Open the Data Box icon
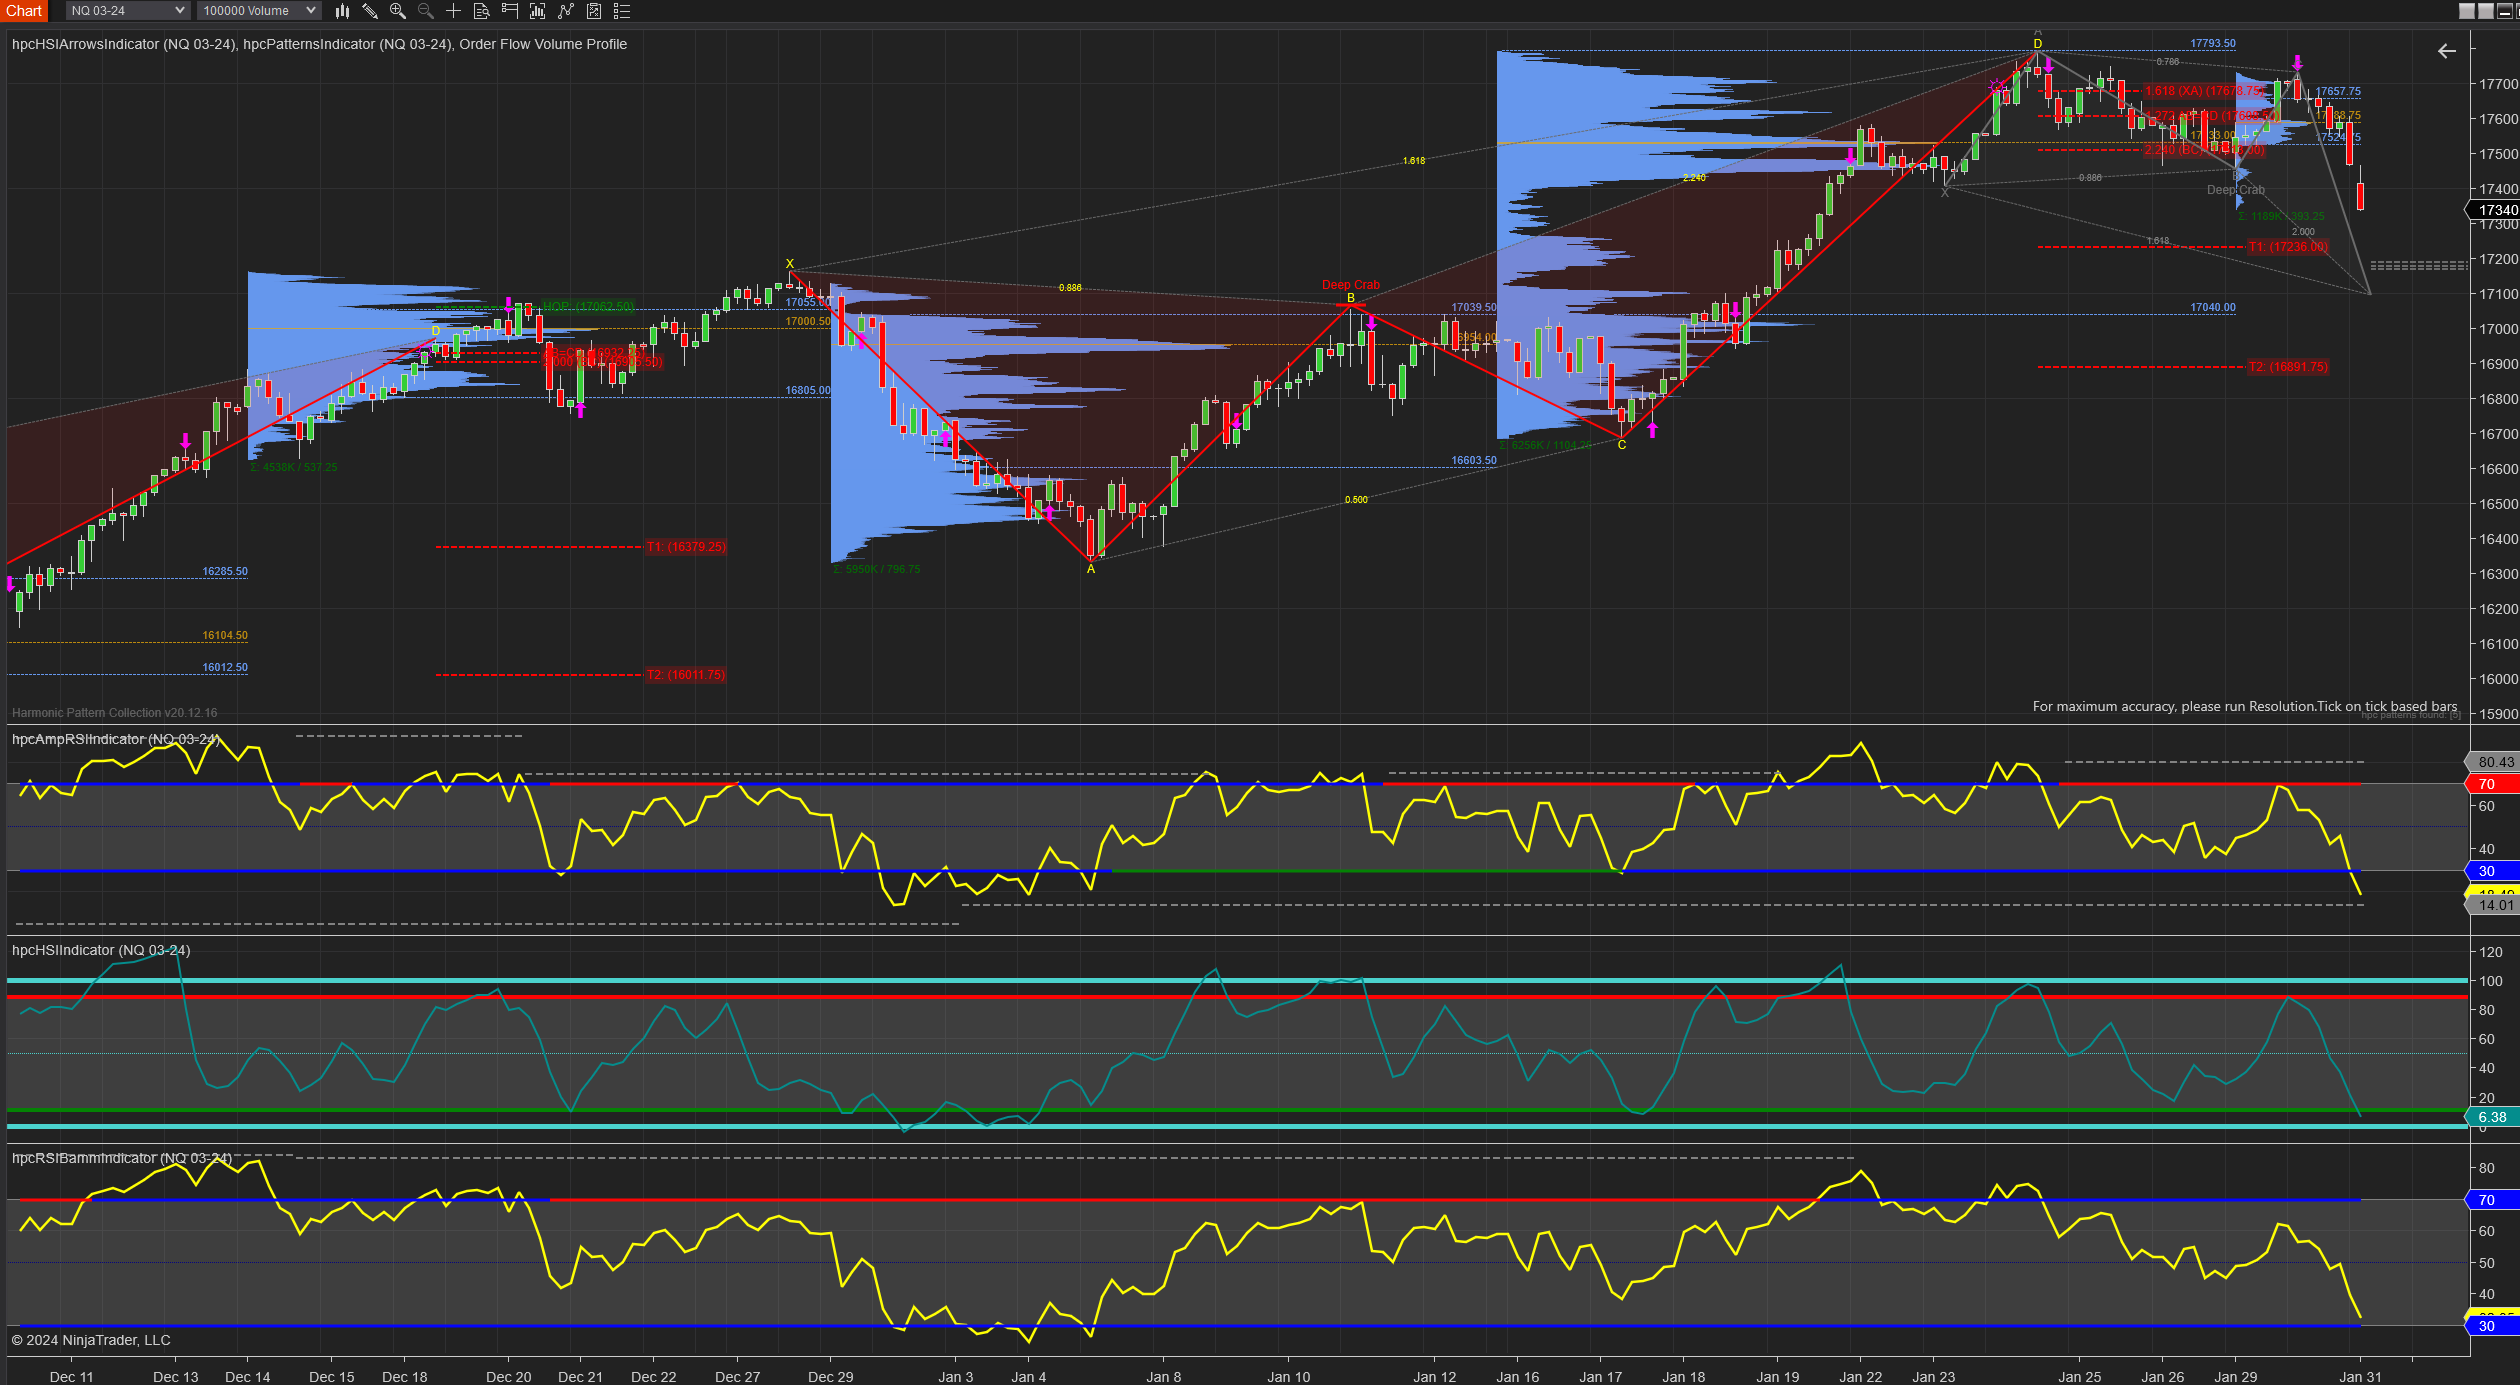This screenshot has width=2520, height=1385. point(481,11)
